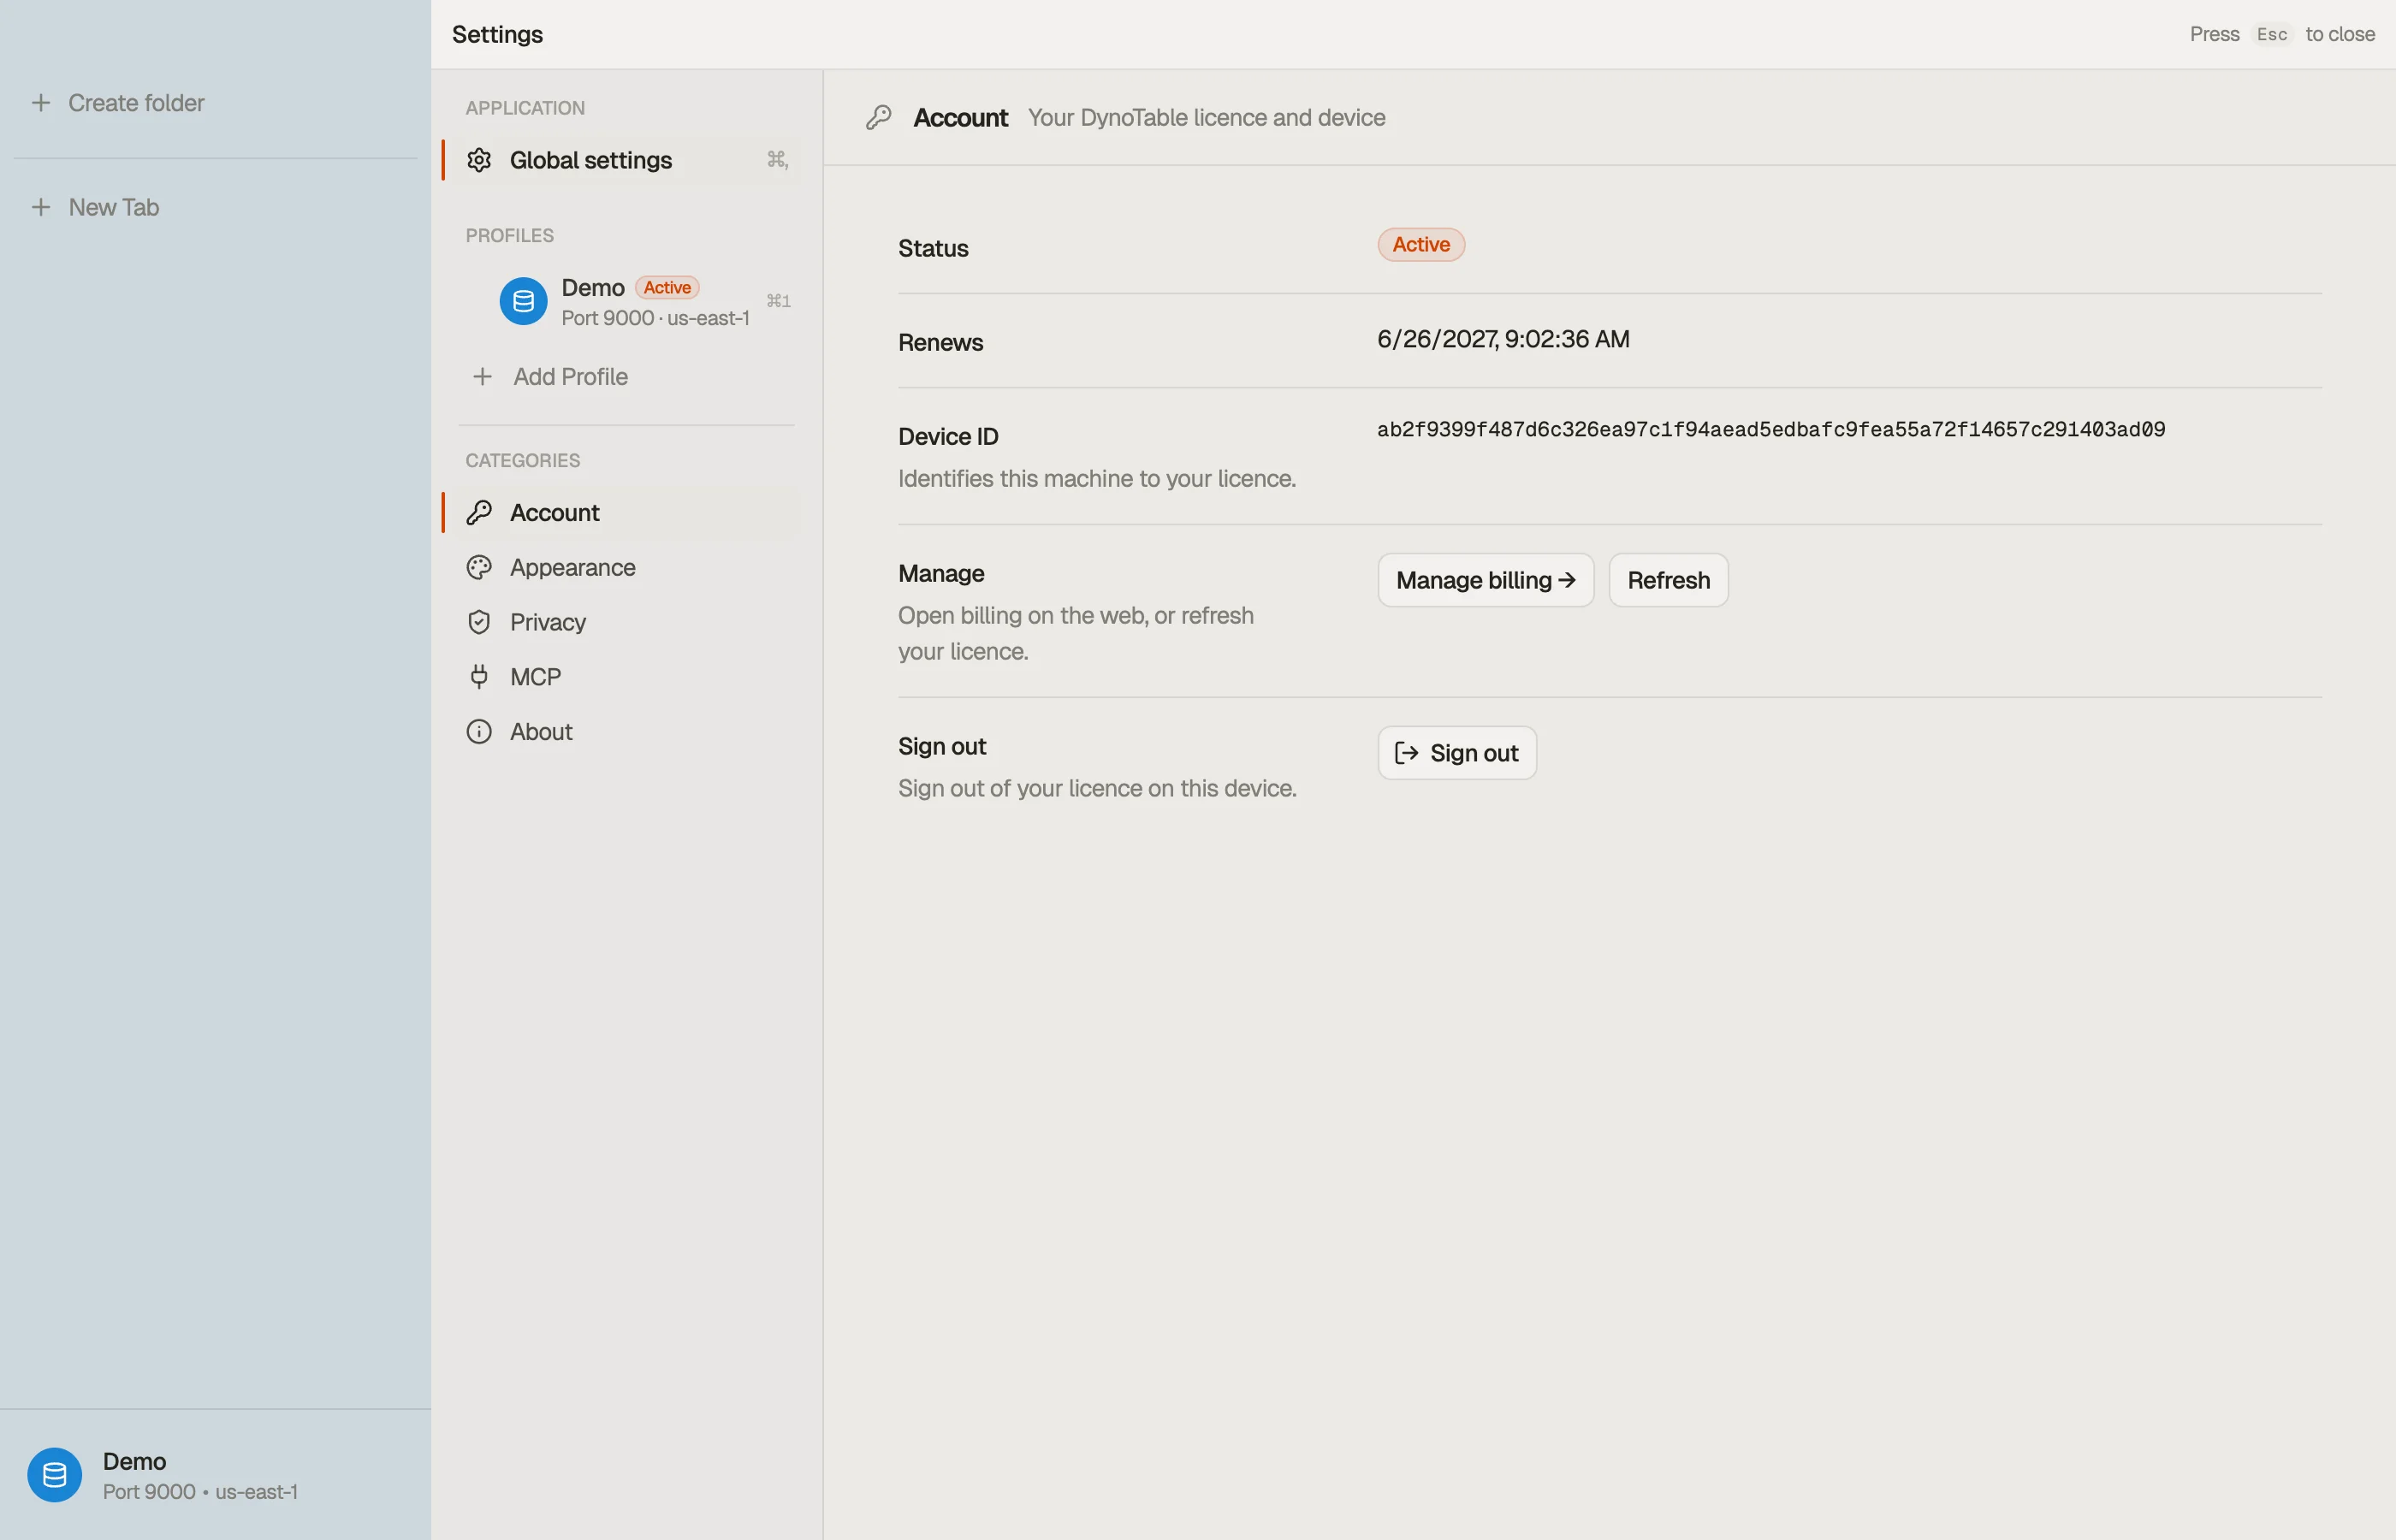Click the Manage billing button

[1486, 580]
